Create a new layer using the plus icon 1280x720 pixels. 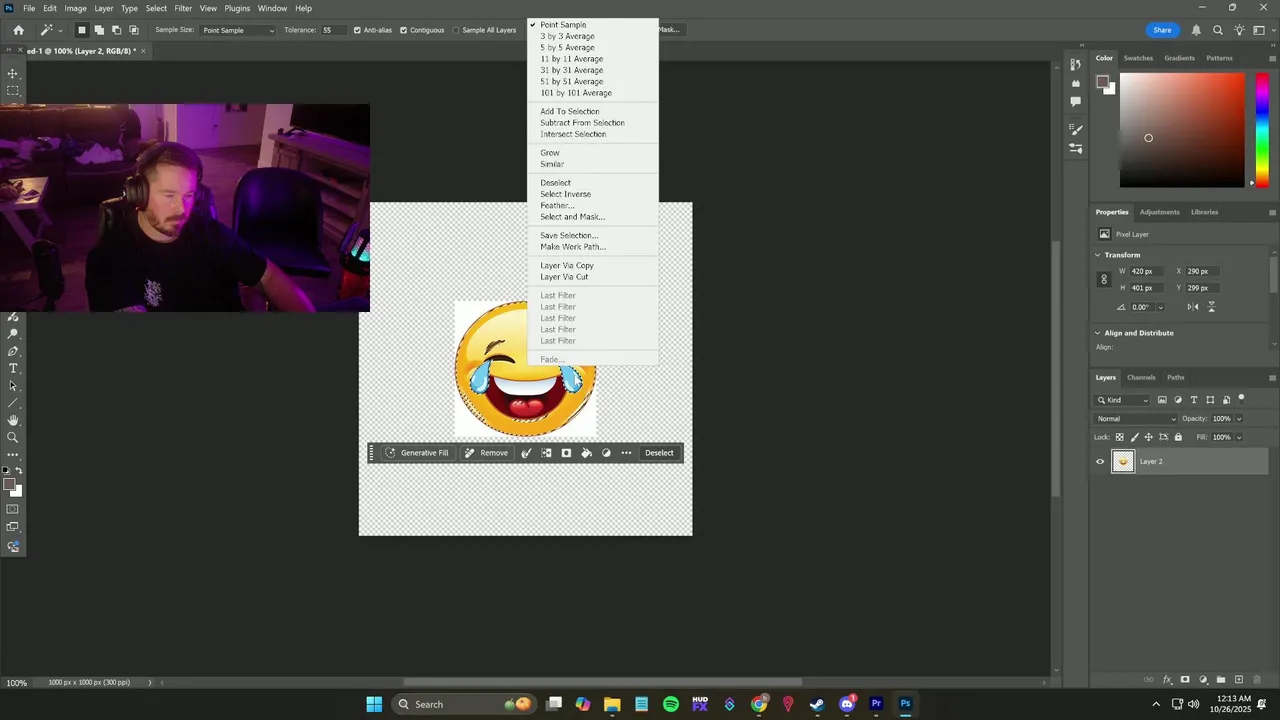(x=1238, y=680)
